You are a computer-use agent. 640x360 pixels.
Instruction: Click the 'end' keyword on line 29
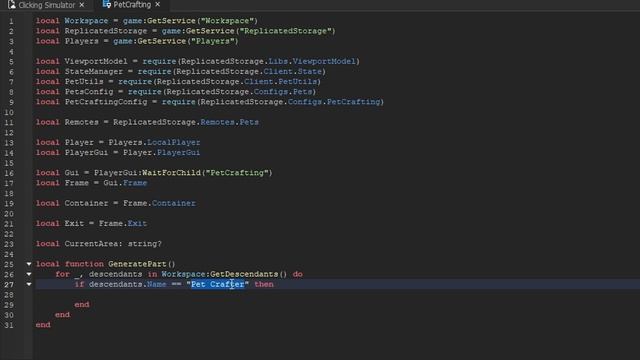[82, 304]
